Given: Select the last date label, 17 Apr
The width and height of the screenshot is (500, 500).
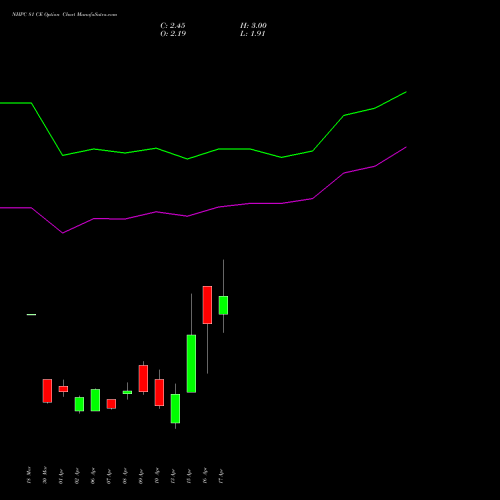Looking at the screenshot, I should pos(221,476).
